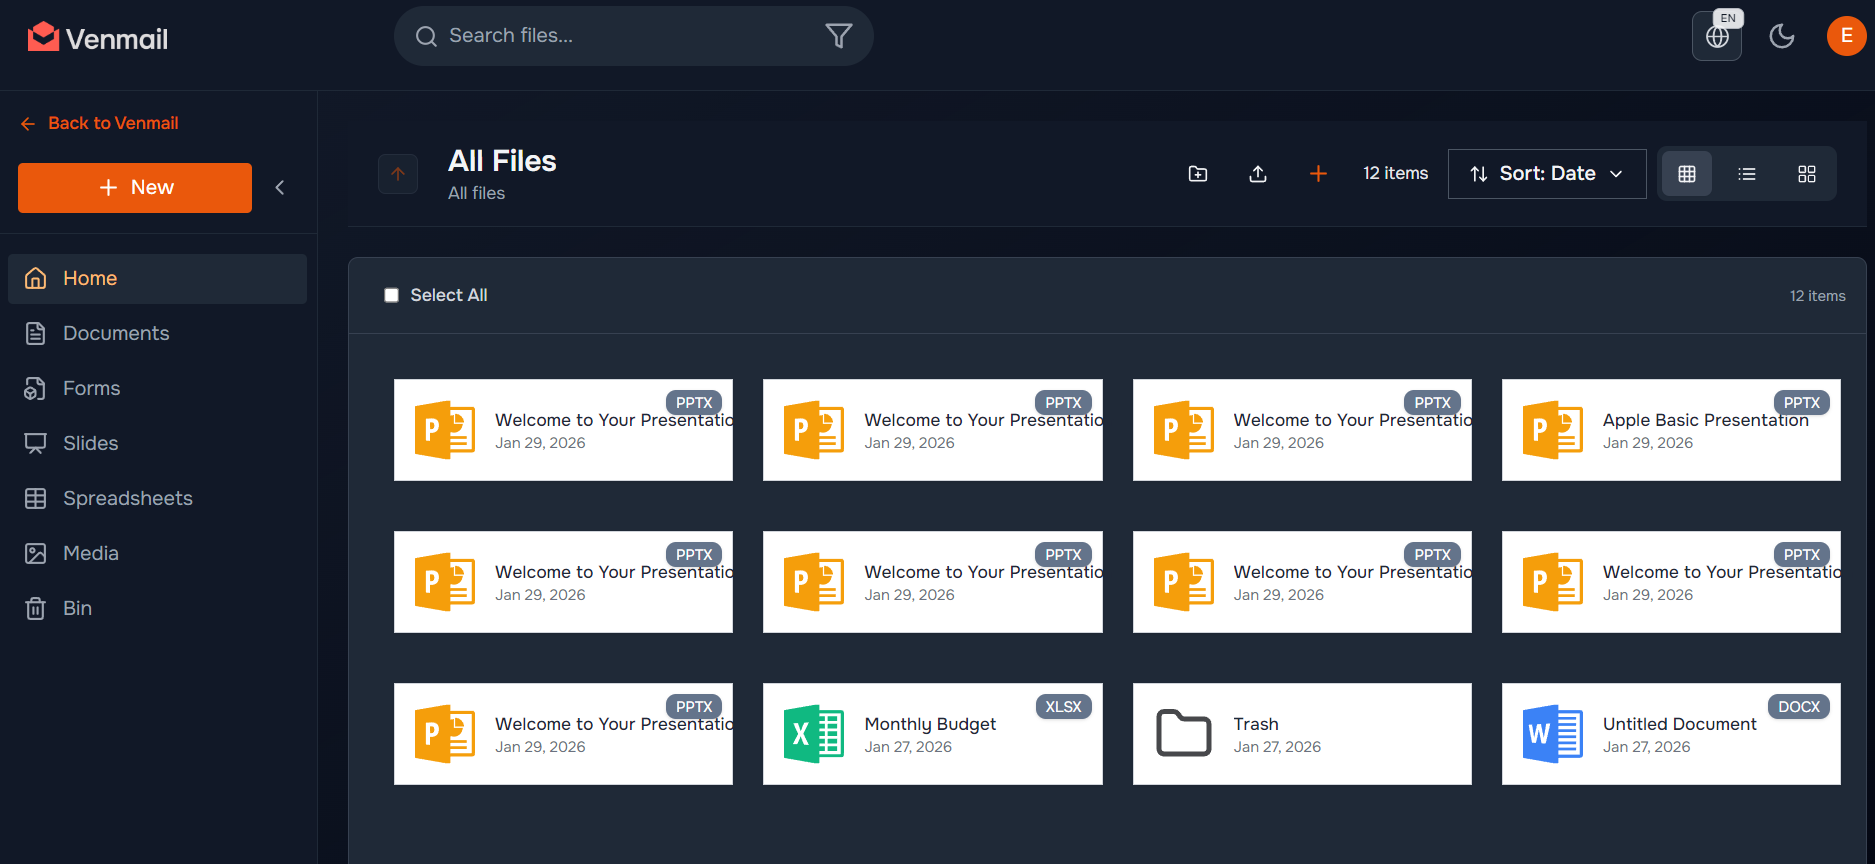Screen dimensions: 1875x864
Task: Open the user avatar E menu
Action: tap(1845, 36)
